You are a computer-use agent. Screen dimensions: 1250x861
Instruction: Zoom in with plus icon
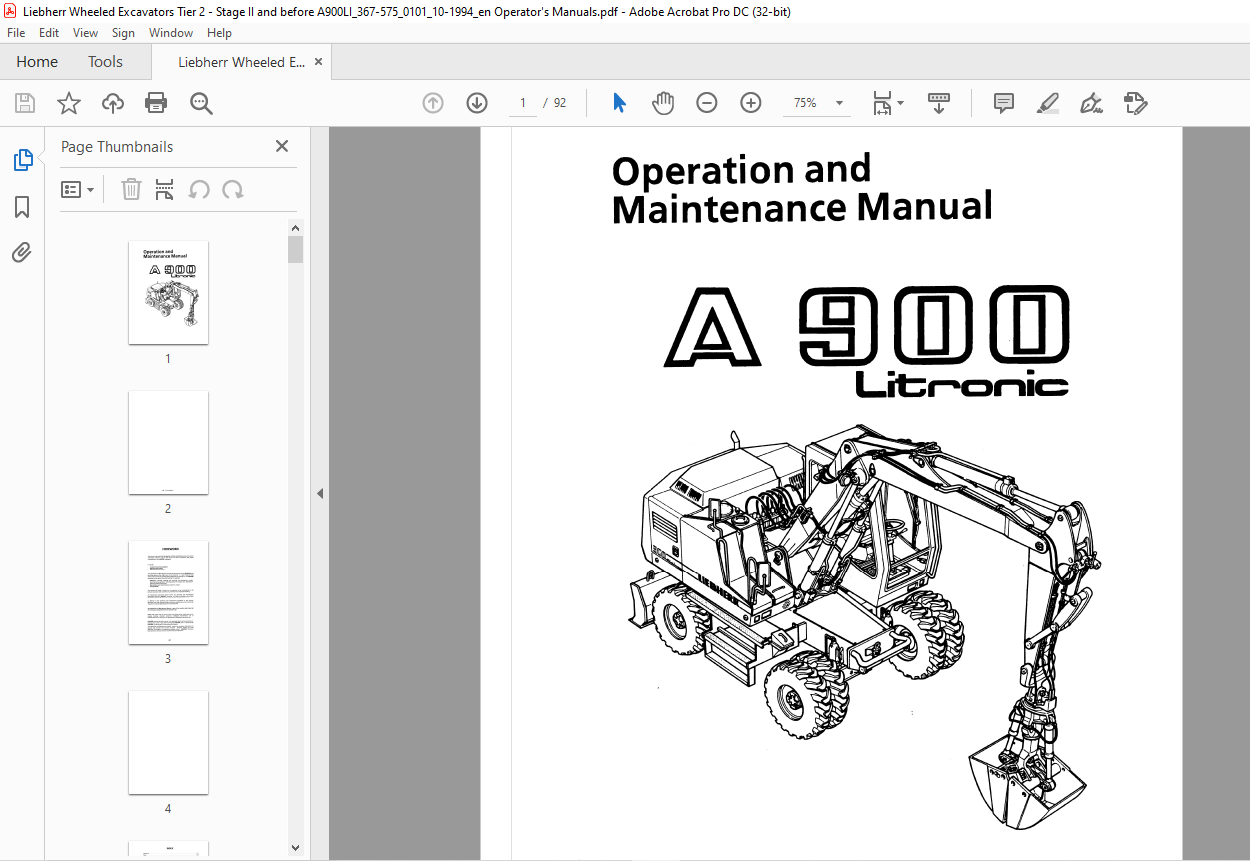[751, 103]
